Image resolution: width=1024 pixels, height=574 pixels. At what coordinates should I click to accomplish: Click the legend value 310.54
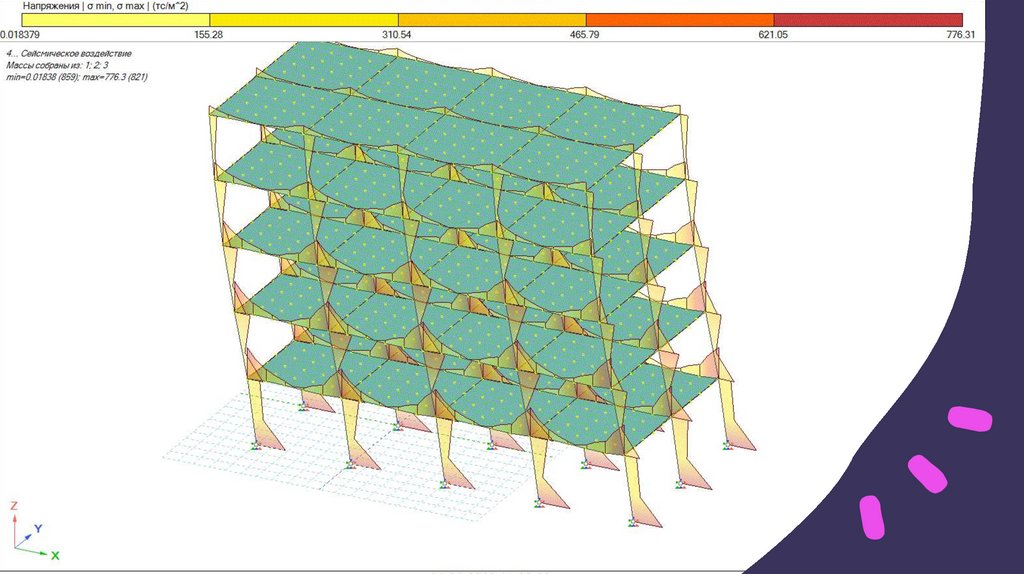point(396,35)
